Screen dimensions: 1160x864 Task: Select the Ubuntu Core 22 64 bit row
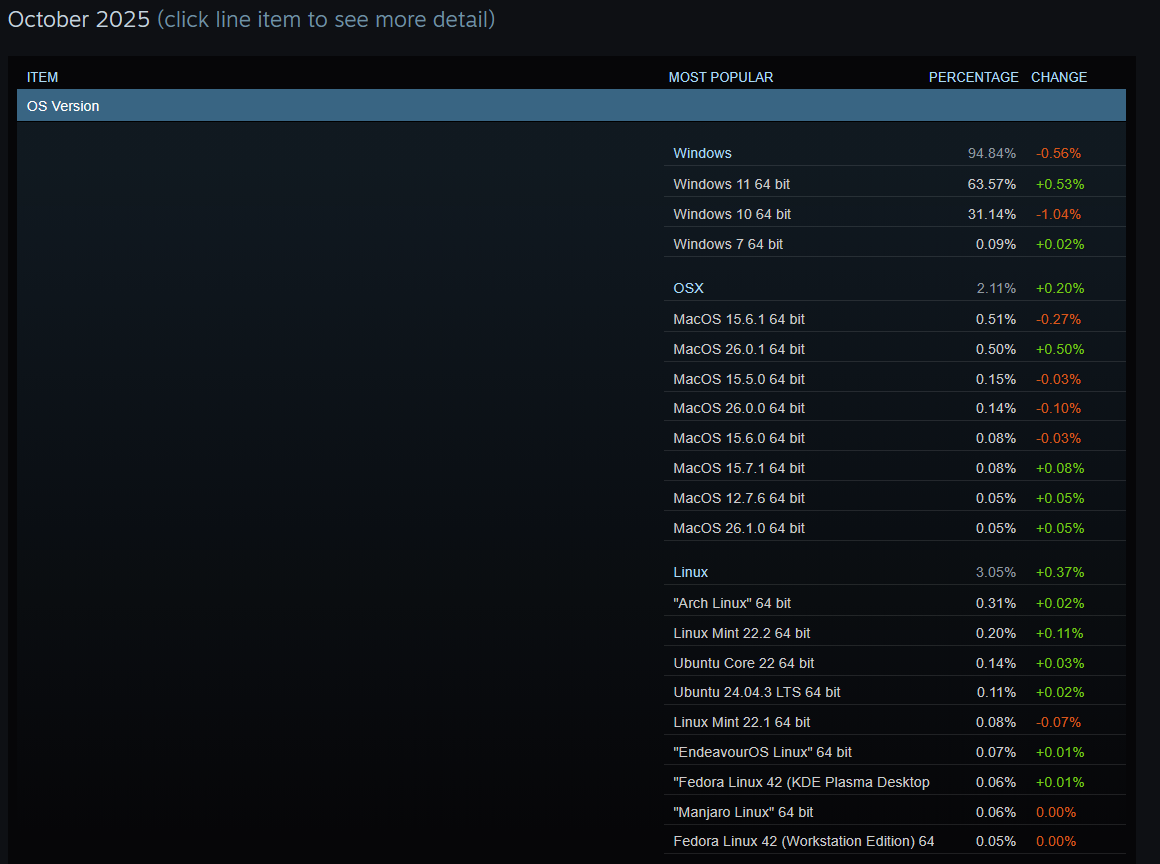(x=895, y=663)
